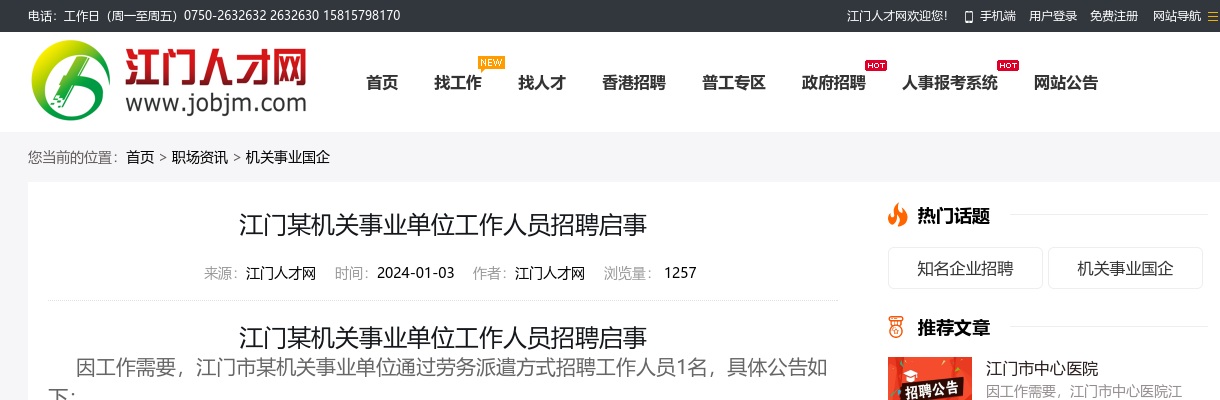1220x400 pixels.
Task: Open the 网站公告 navigation item
Action: click(x=1066, y=83)
